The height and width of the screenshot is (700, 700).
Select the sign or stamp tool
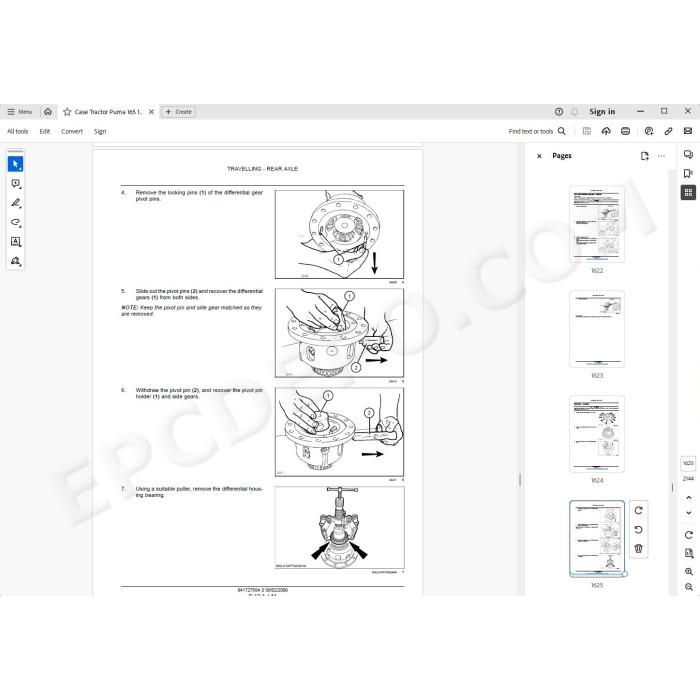click(x=16, y=261)
